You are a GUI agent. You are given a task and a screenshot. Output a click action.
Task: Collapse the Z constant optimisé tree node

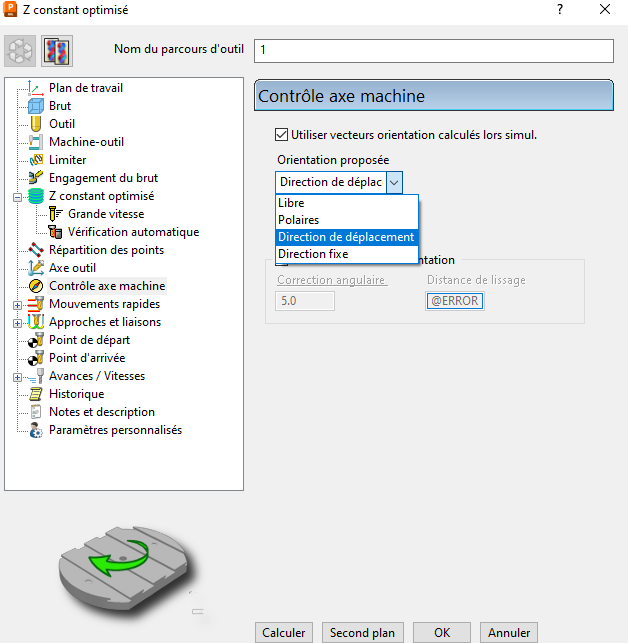click(x=17, y=197)
